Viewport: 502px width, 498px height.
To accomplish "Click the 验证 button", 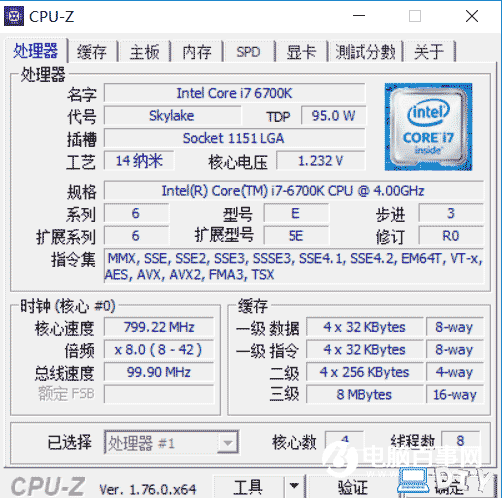I will point(353,487).
